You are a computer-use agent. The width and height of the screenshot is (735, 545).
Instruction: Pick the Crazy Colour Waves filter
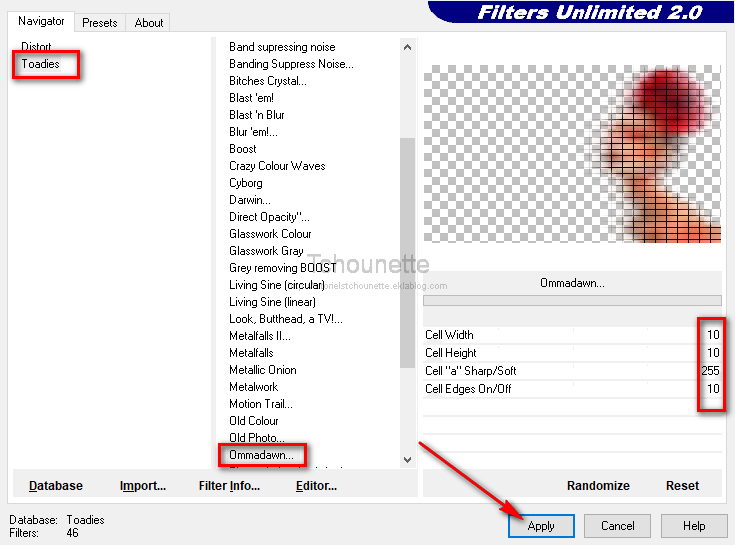[x=277, y=166]
